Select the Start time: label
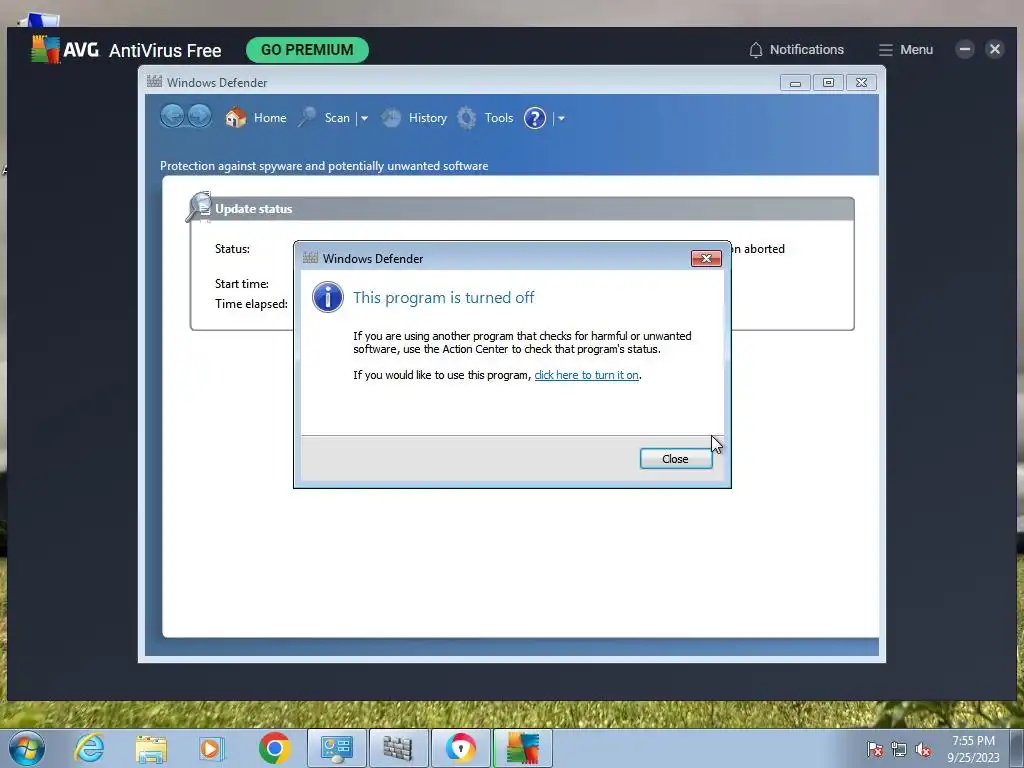Image resolution: width=1024 pixels, height=768 pixels. coord(242,284)
